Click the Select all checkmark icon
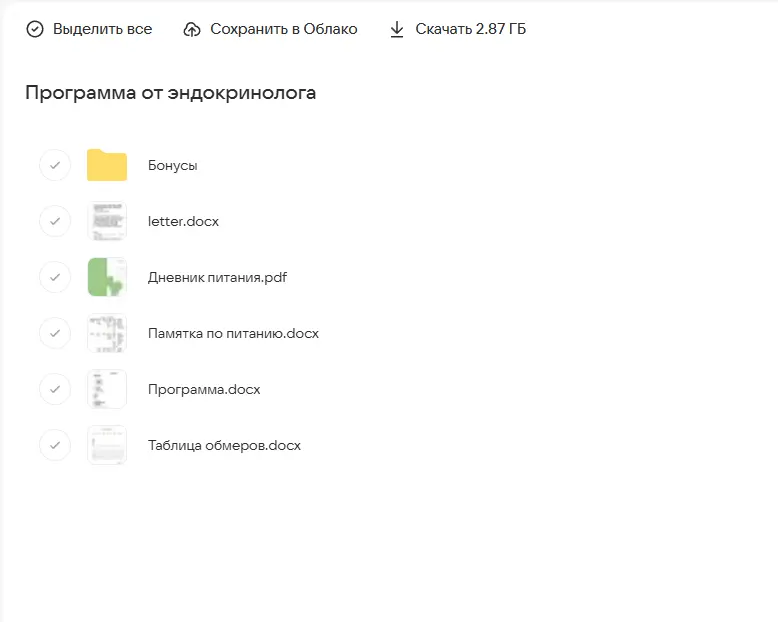Image resolution: width=778 pixels, height=622 pixels. (x=35, y=29)
